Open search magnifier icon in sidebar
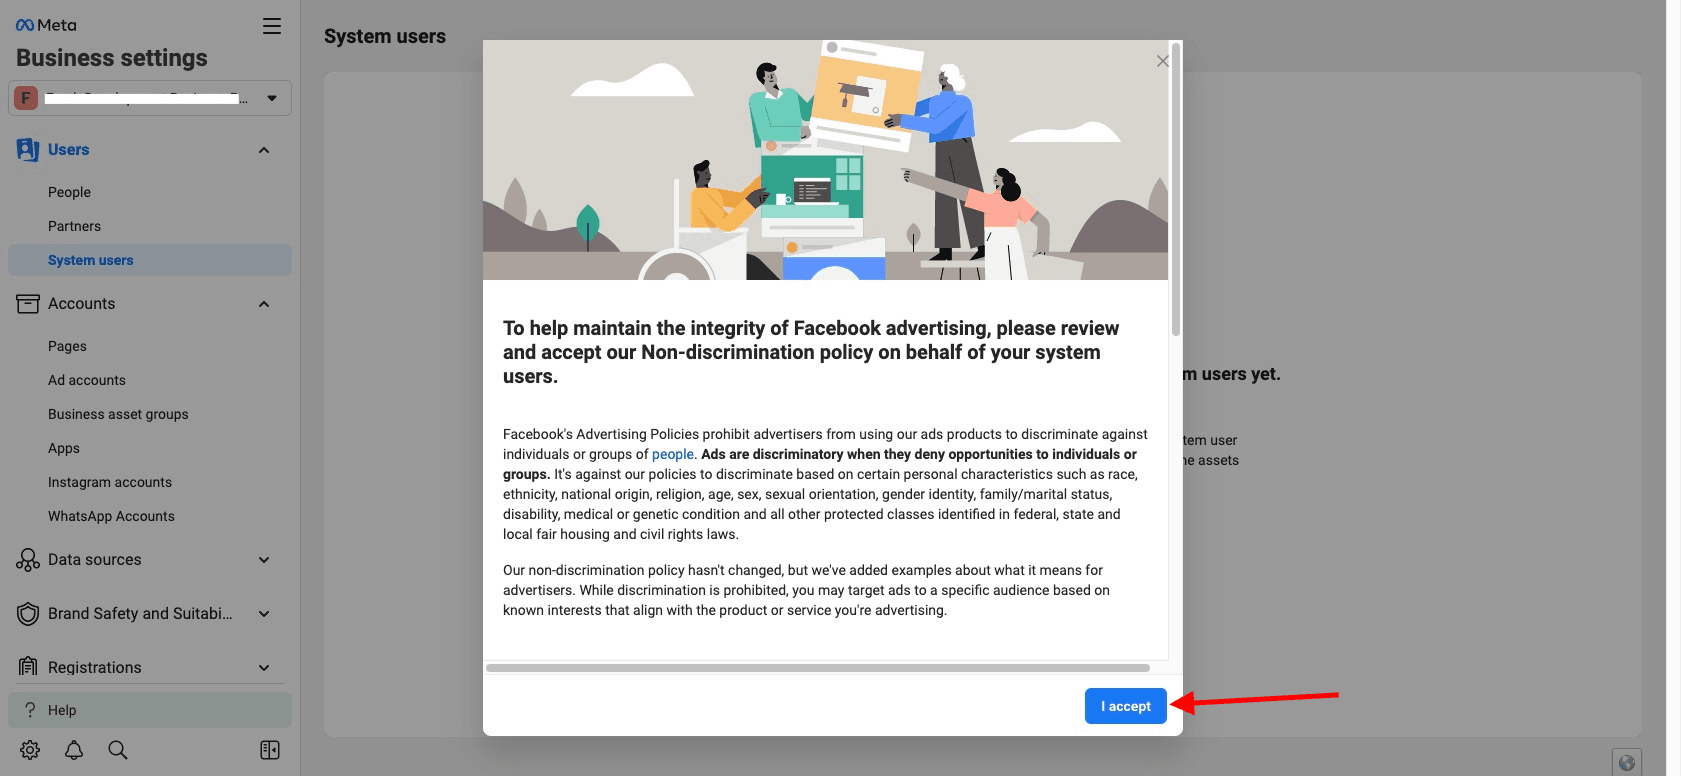 pyautogui.click(x=118, y=750)
